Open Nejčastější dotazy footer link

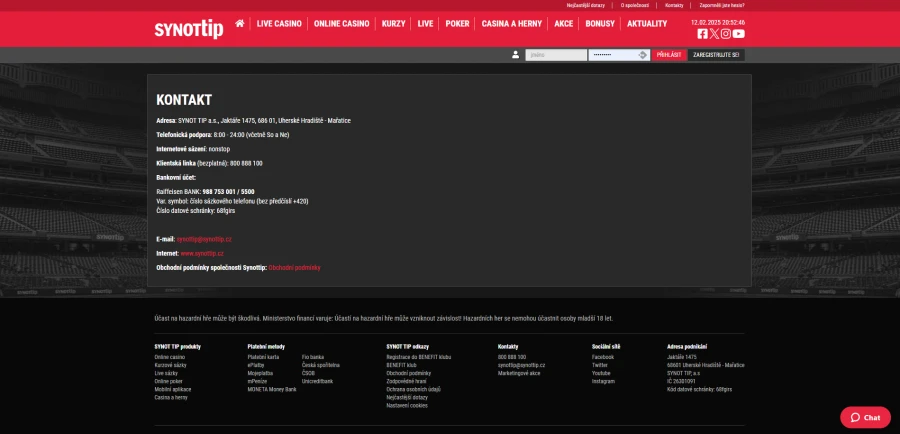pyautogui.click(x=407, y=397)
